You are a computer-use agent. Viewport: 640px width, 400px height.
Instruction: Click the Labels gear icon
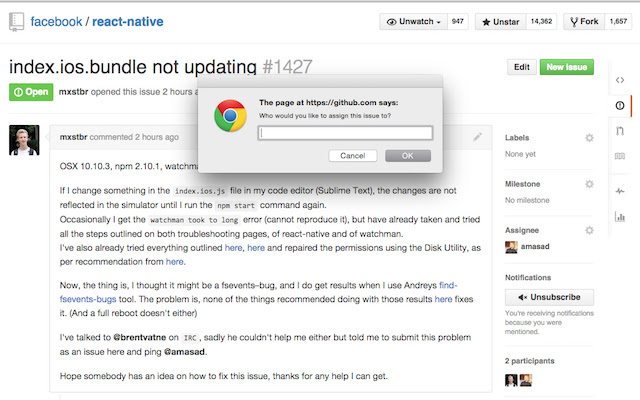(589, 138)
